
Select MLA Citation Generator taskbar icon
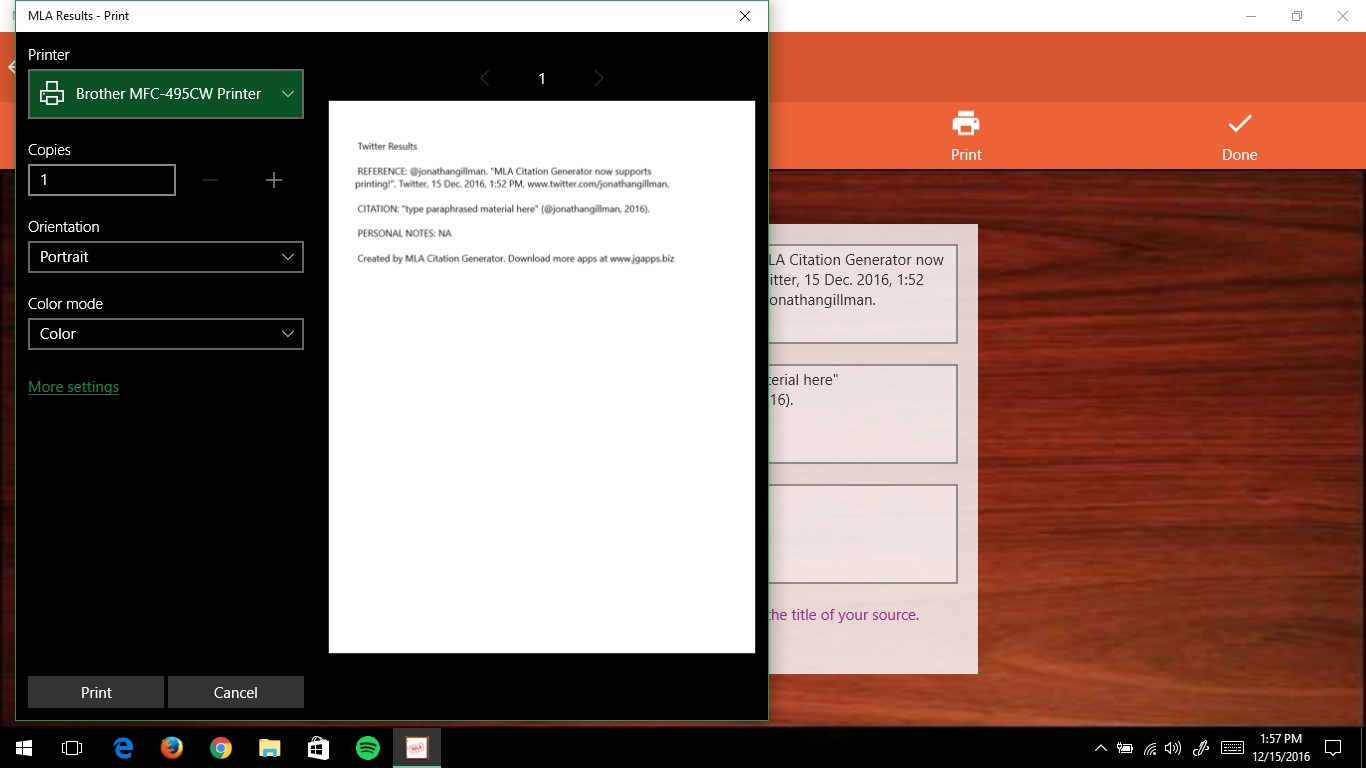tap(417, 748)
